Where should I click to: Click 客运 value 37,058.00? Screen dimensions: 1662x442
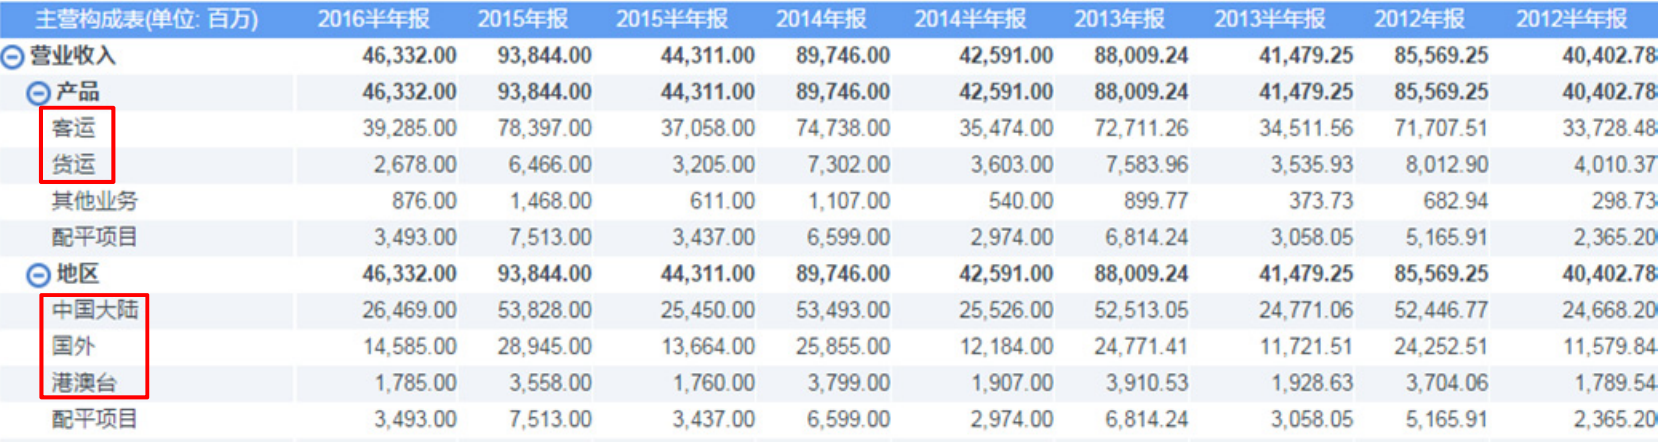[708, 128]
